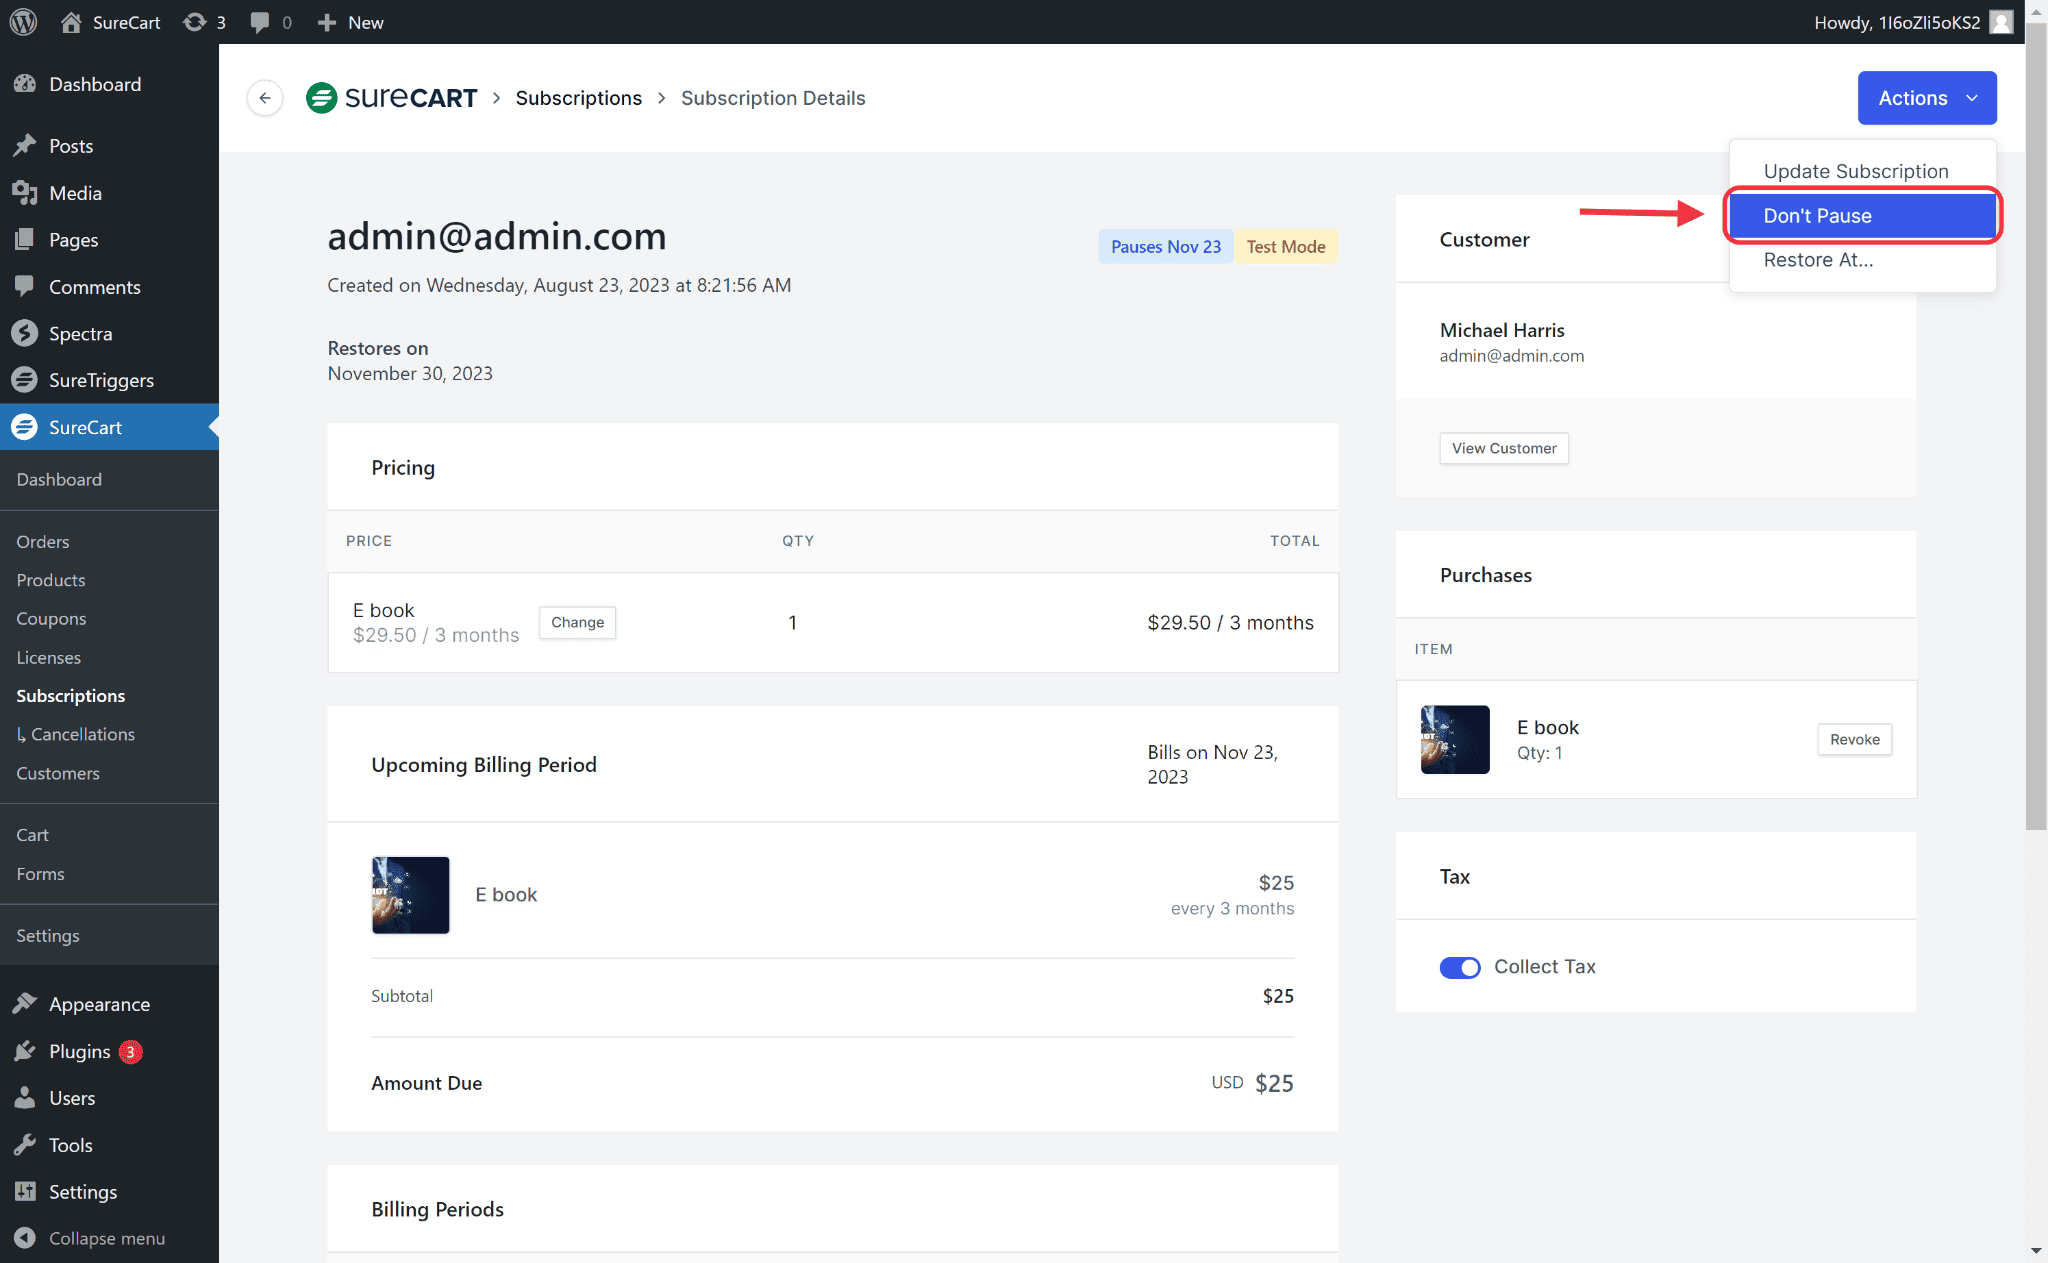The height and width of the screenshot is (1263, 2048).
Task: Open the WordPress logo menu
Action: click(24, 22)
